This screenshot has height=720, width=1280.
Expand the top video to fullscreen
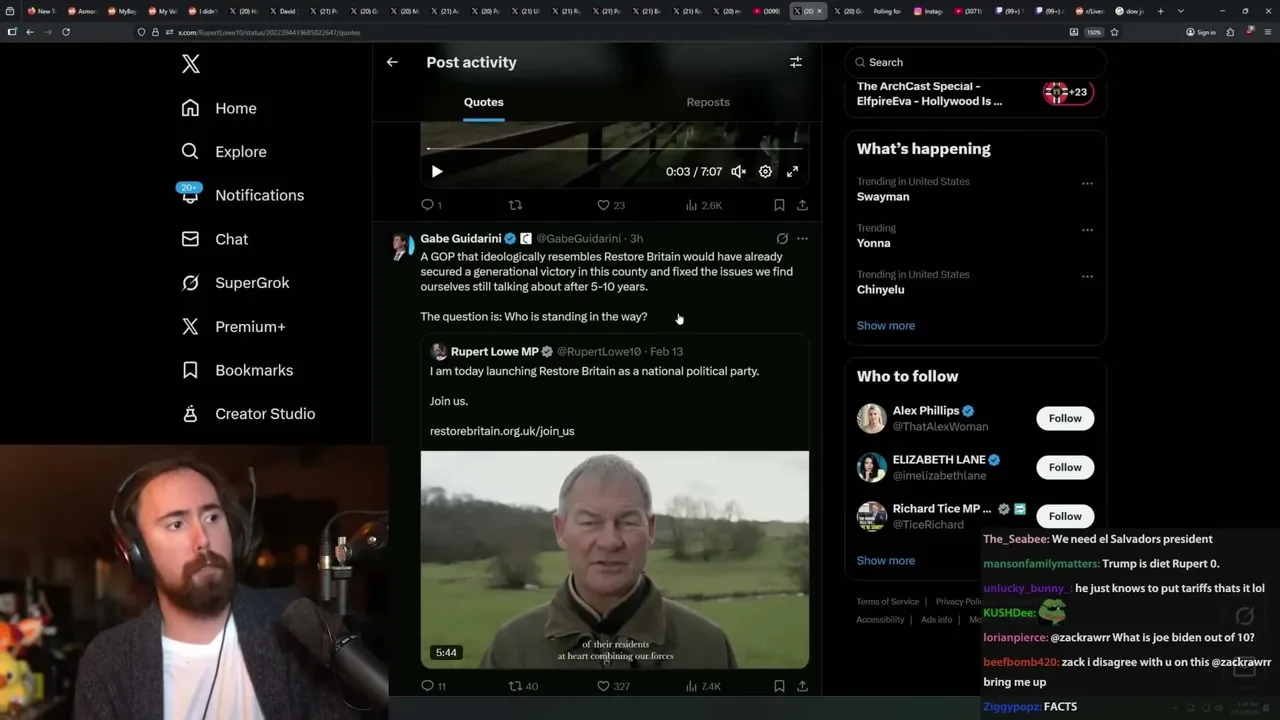(x=792, y=172)
